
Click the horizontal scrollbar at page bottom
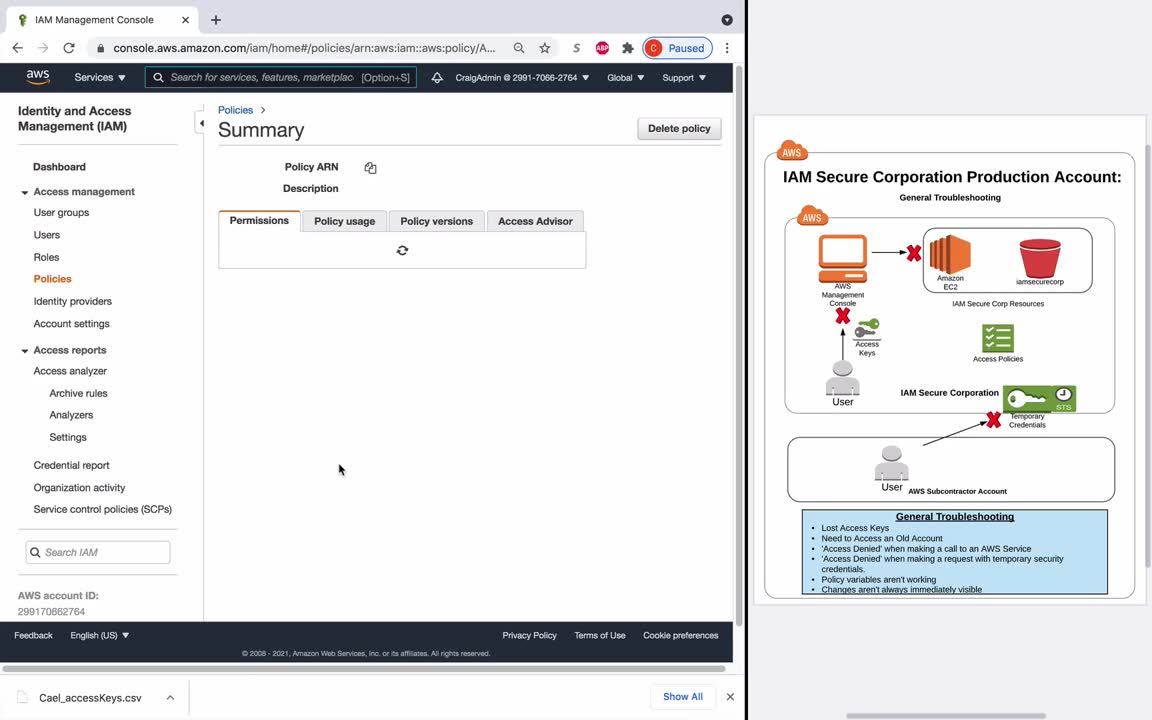coord(364,669)
